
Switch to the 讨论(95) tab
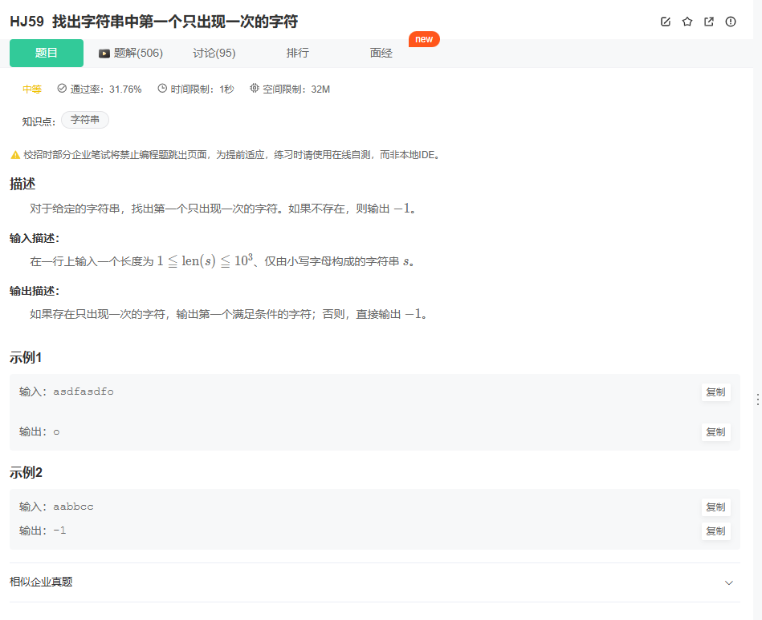(x=214, y=53)
